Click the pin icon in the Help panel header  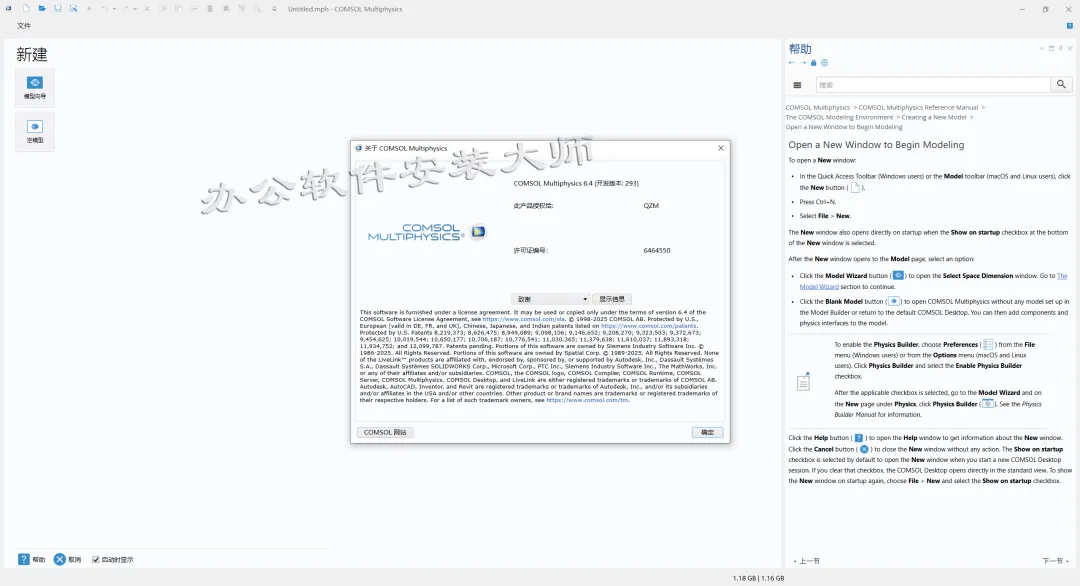click(1061, 48)
